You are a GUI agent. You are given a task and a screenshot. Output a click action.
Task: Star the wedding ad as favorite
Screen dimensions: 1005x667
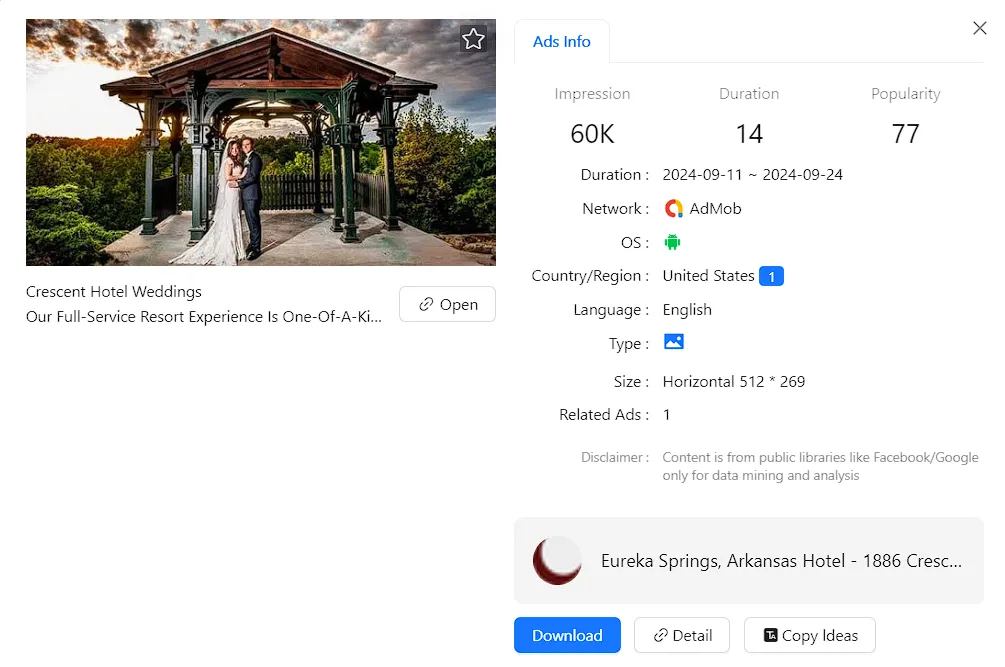pos(473,39)
